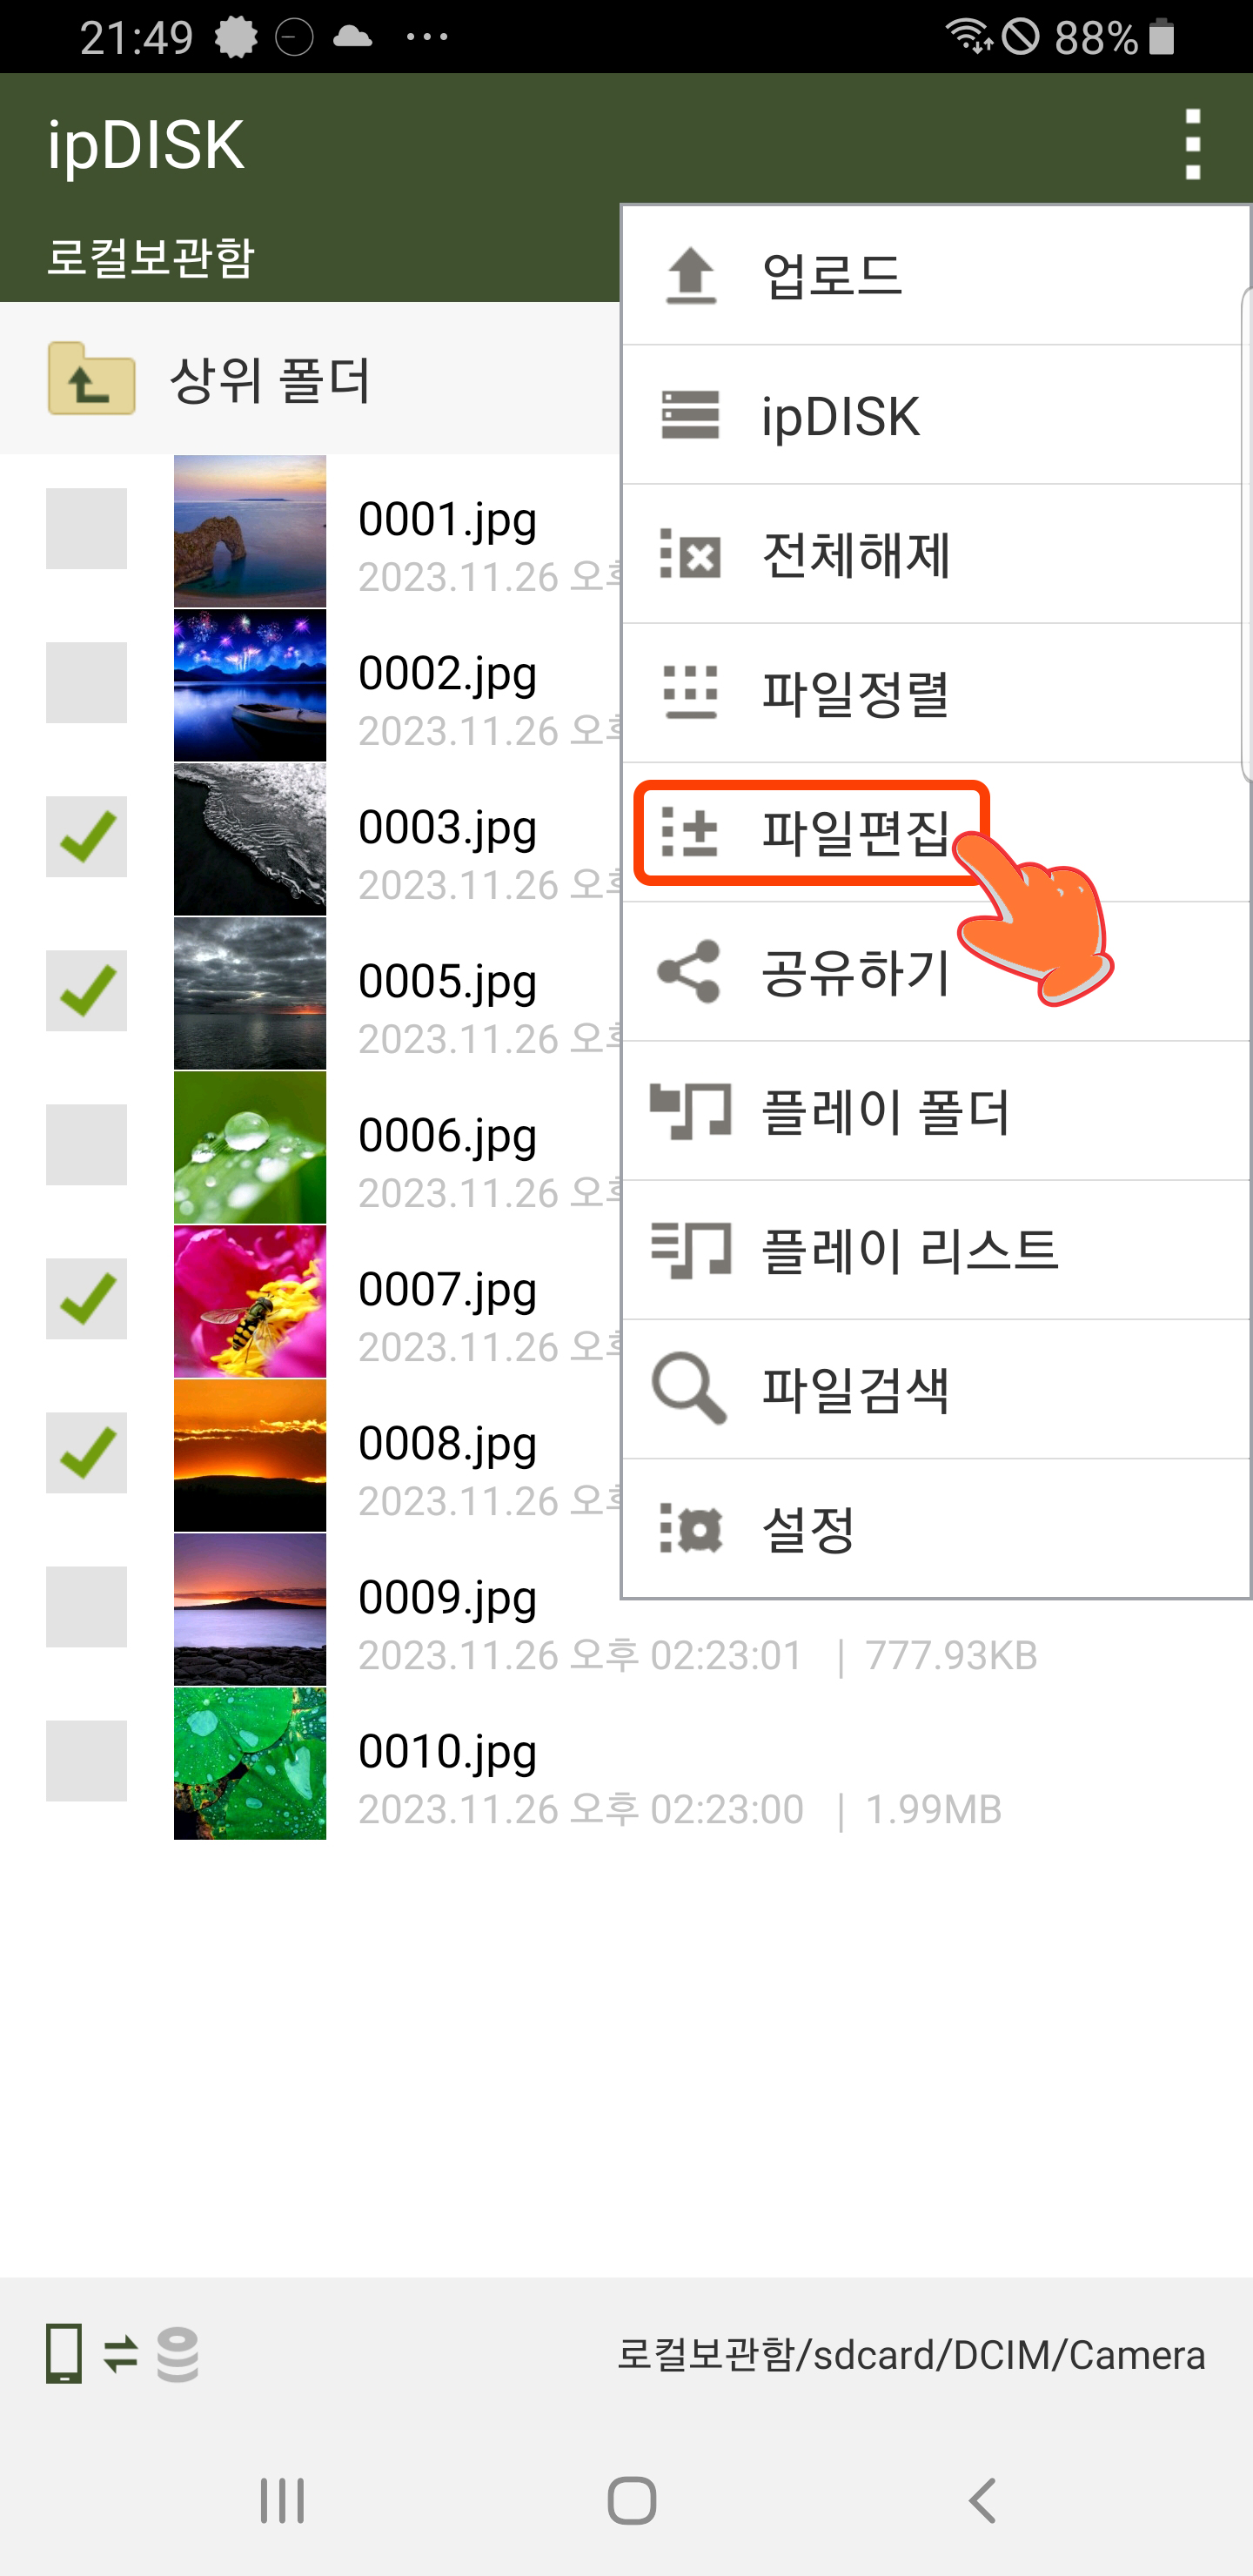1253x2576 pixels.
Task: Tap the 설정 settings gear icon
Action: tap(690, 1528)
